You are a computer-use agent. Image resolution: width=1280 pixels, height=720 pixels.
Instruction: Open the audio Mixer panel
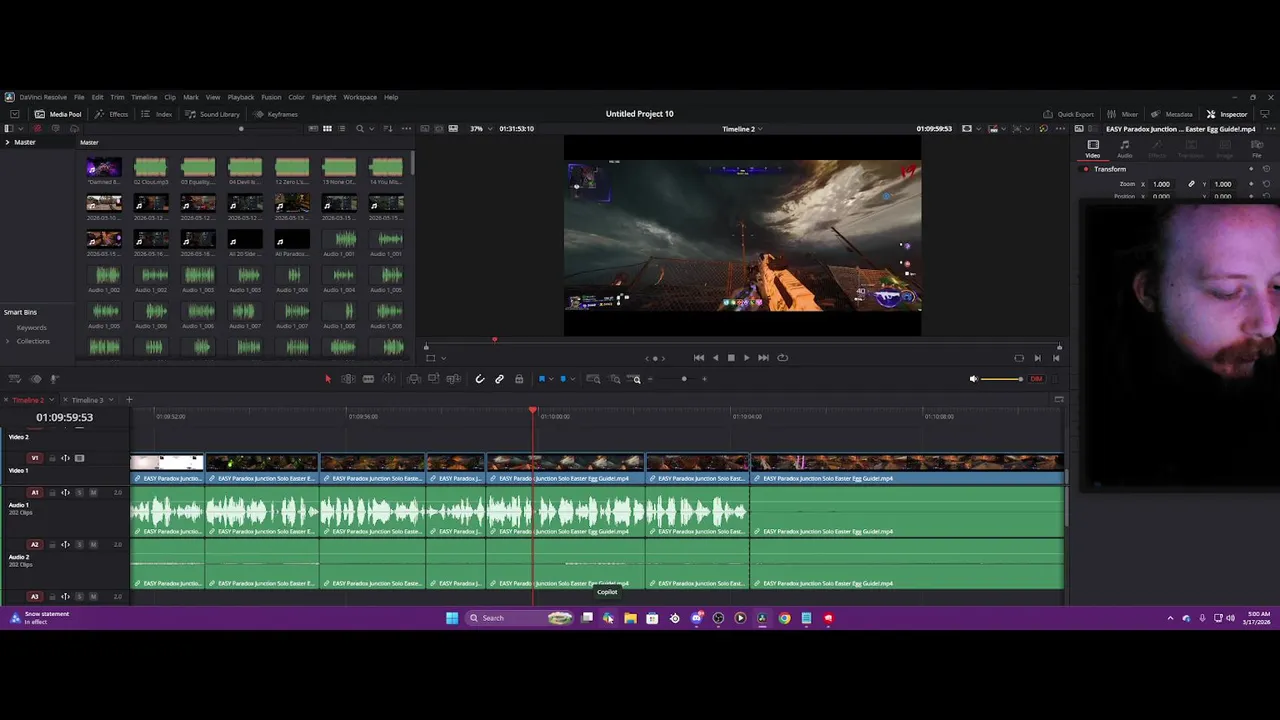[x=1124, y=114]
